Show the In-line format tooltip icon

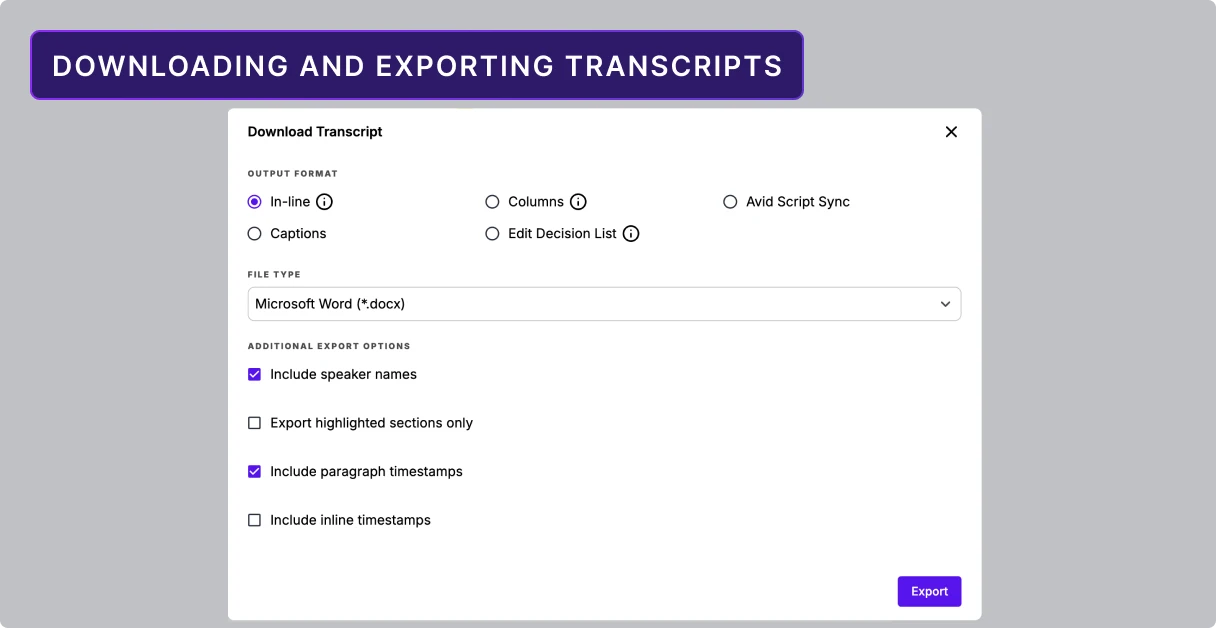324,201
